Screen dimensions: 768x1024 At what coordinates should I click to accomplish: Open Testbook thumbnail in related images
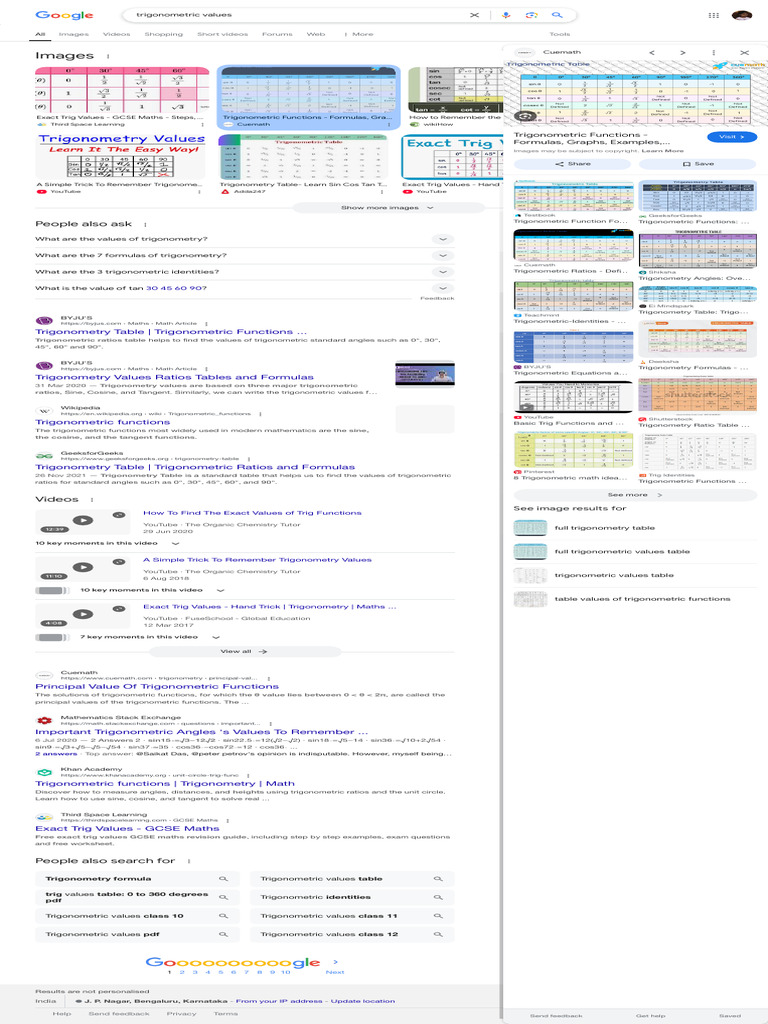tap(573, 196)
